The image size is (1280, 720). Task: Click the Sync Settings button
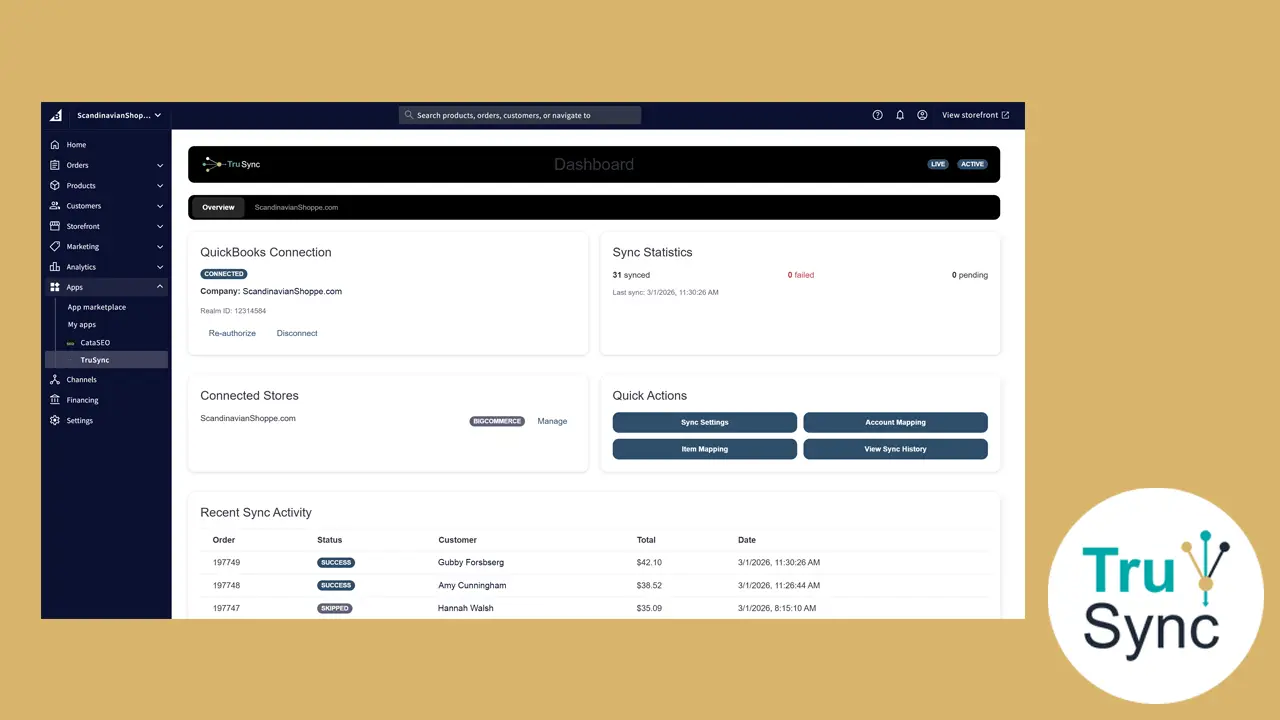(x=705, y=422)
